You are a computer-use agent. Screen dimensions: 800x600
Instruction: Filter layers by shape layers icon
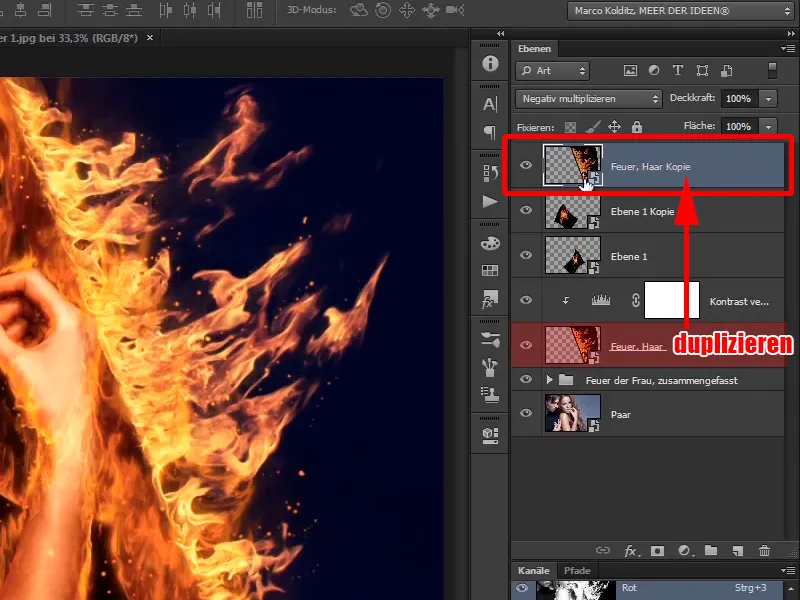(703, 70)
